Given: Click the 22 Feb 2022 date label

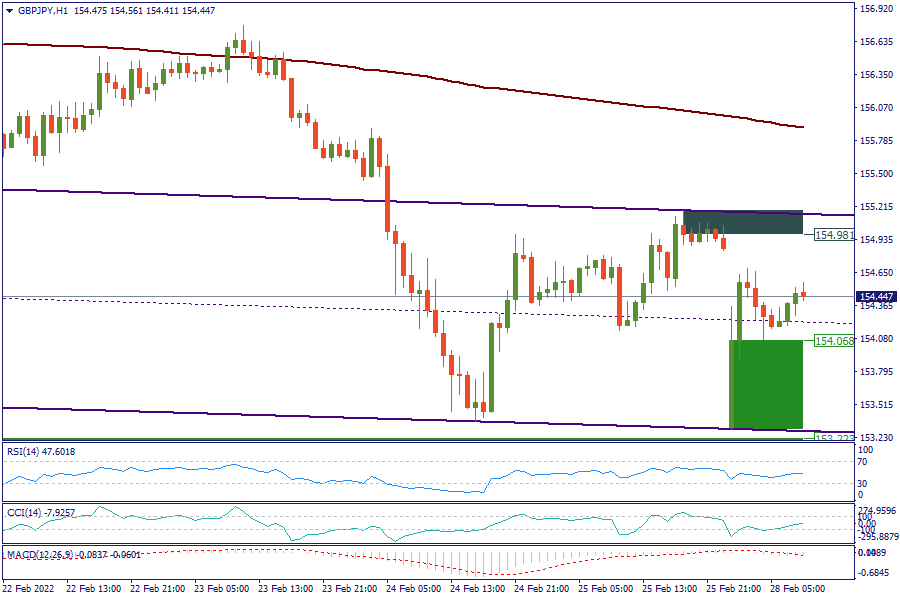Looking at the screenshot, I should tap(30, 589).
